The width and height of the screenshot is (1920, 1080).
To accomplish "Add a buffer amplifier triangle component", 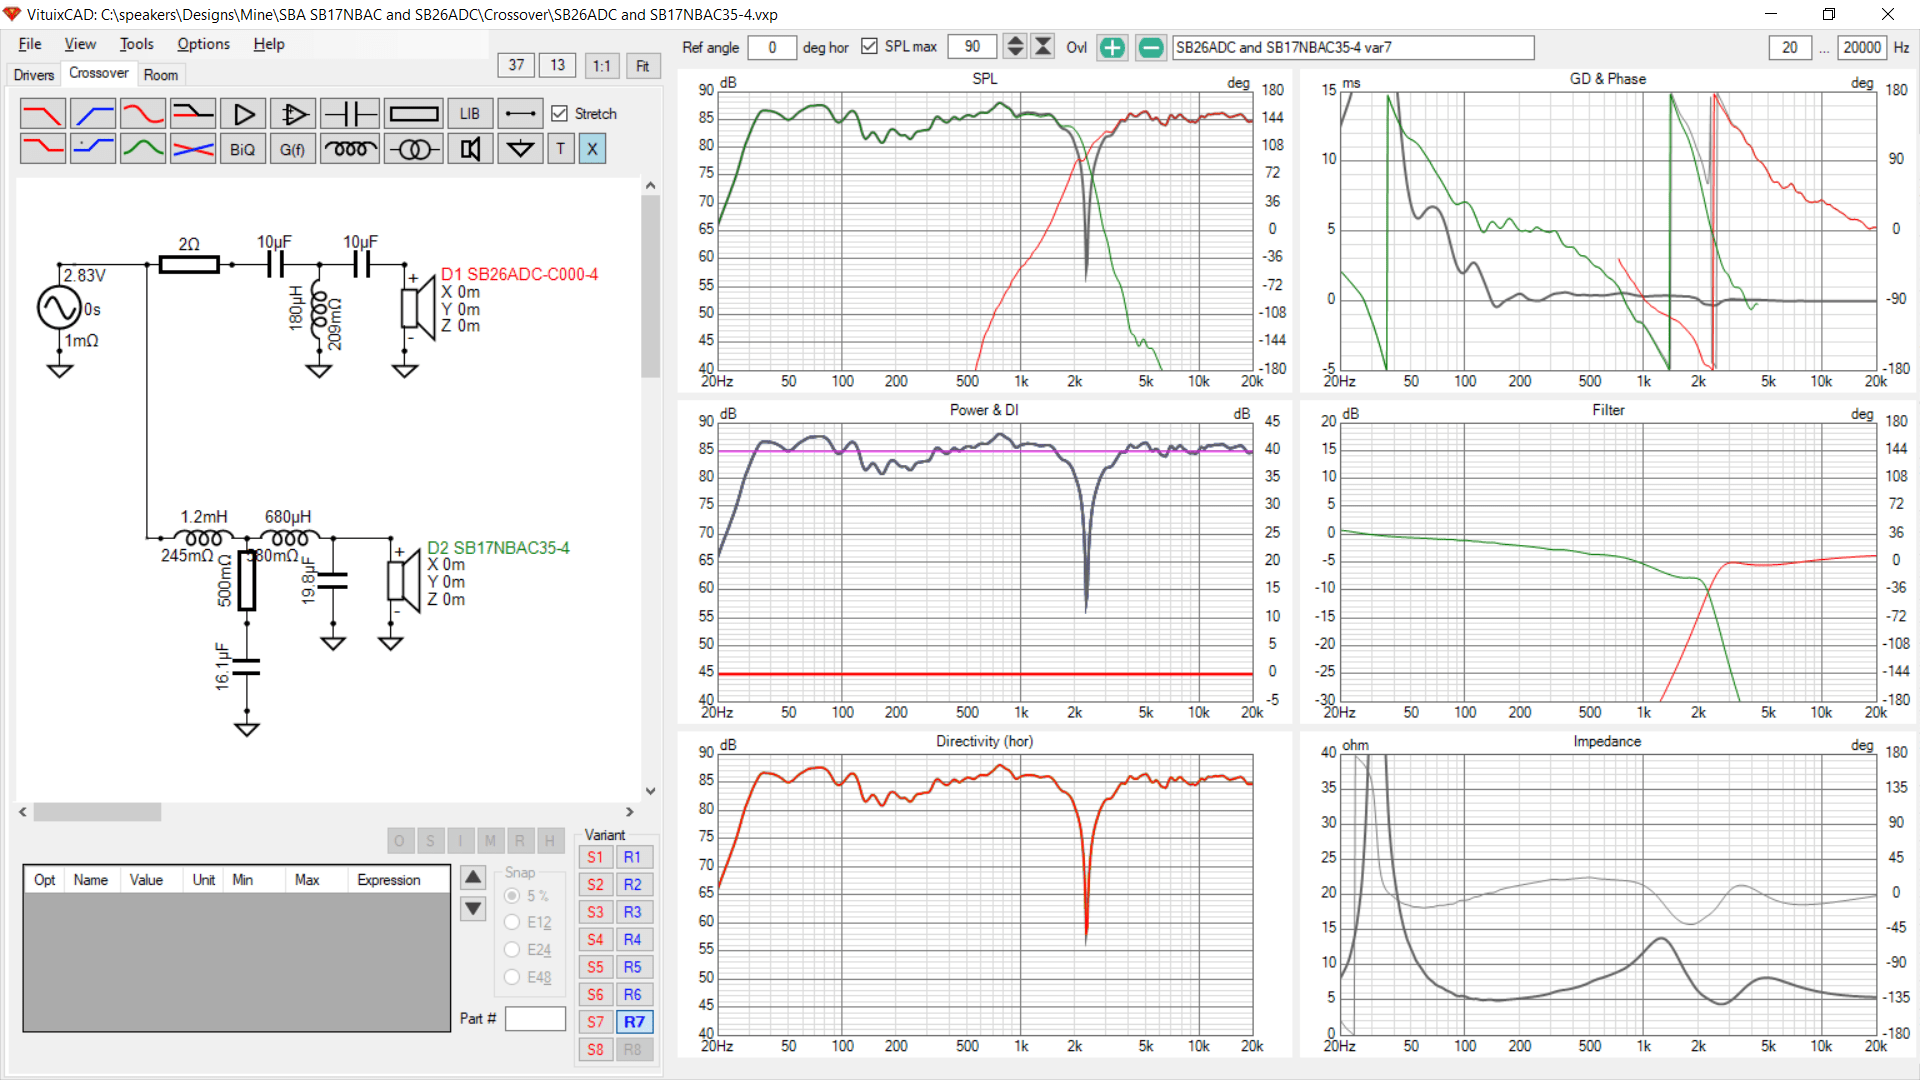I will pos(243,114).
